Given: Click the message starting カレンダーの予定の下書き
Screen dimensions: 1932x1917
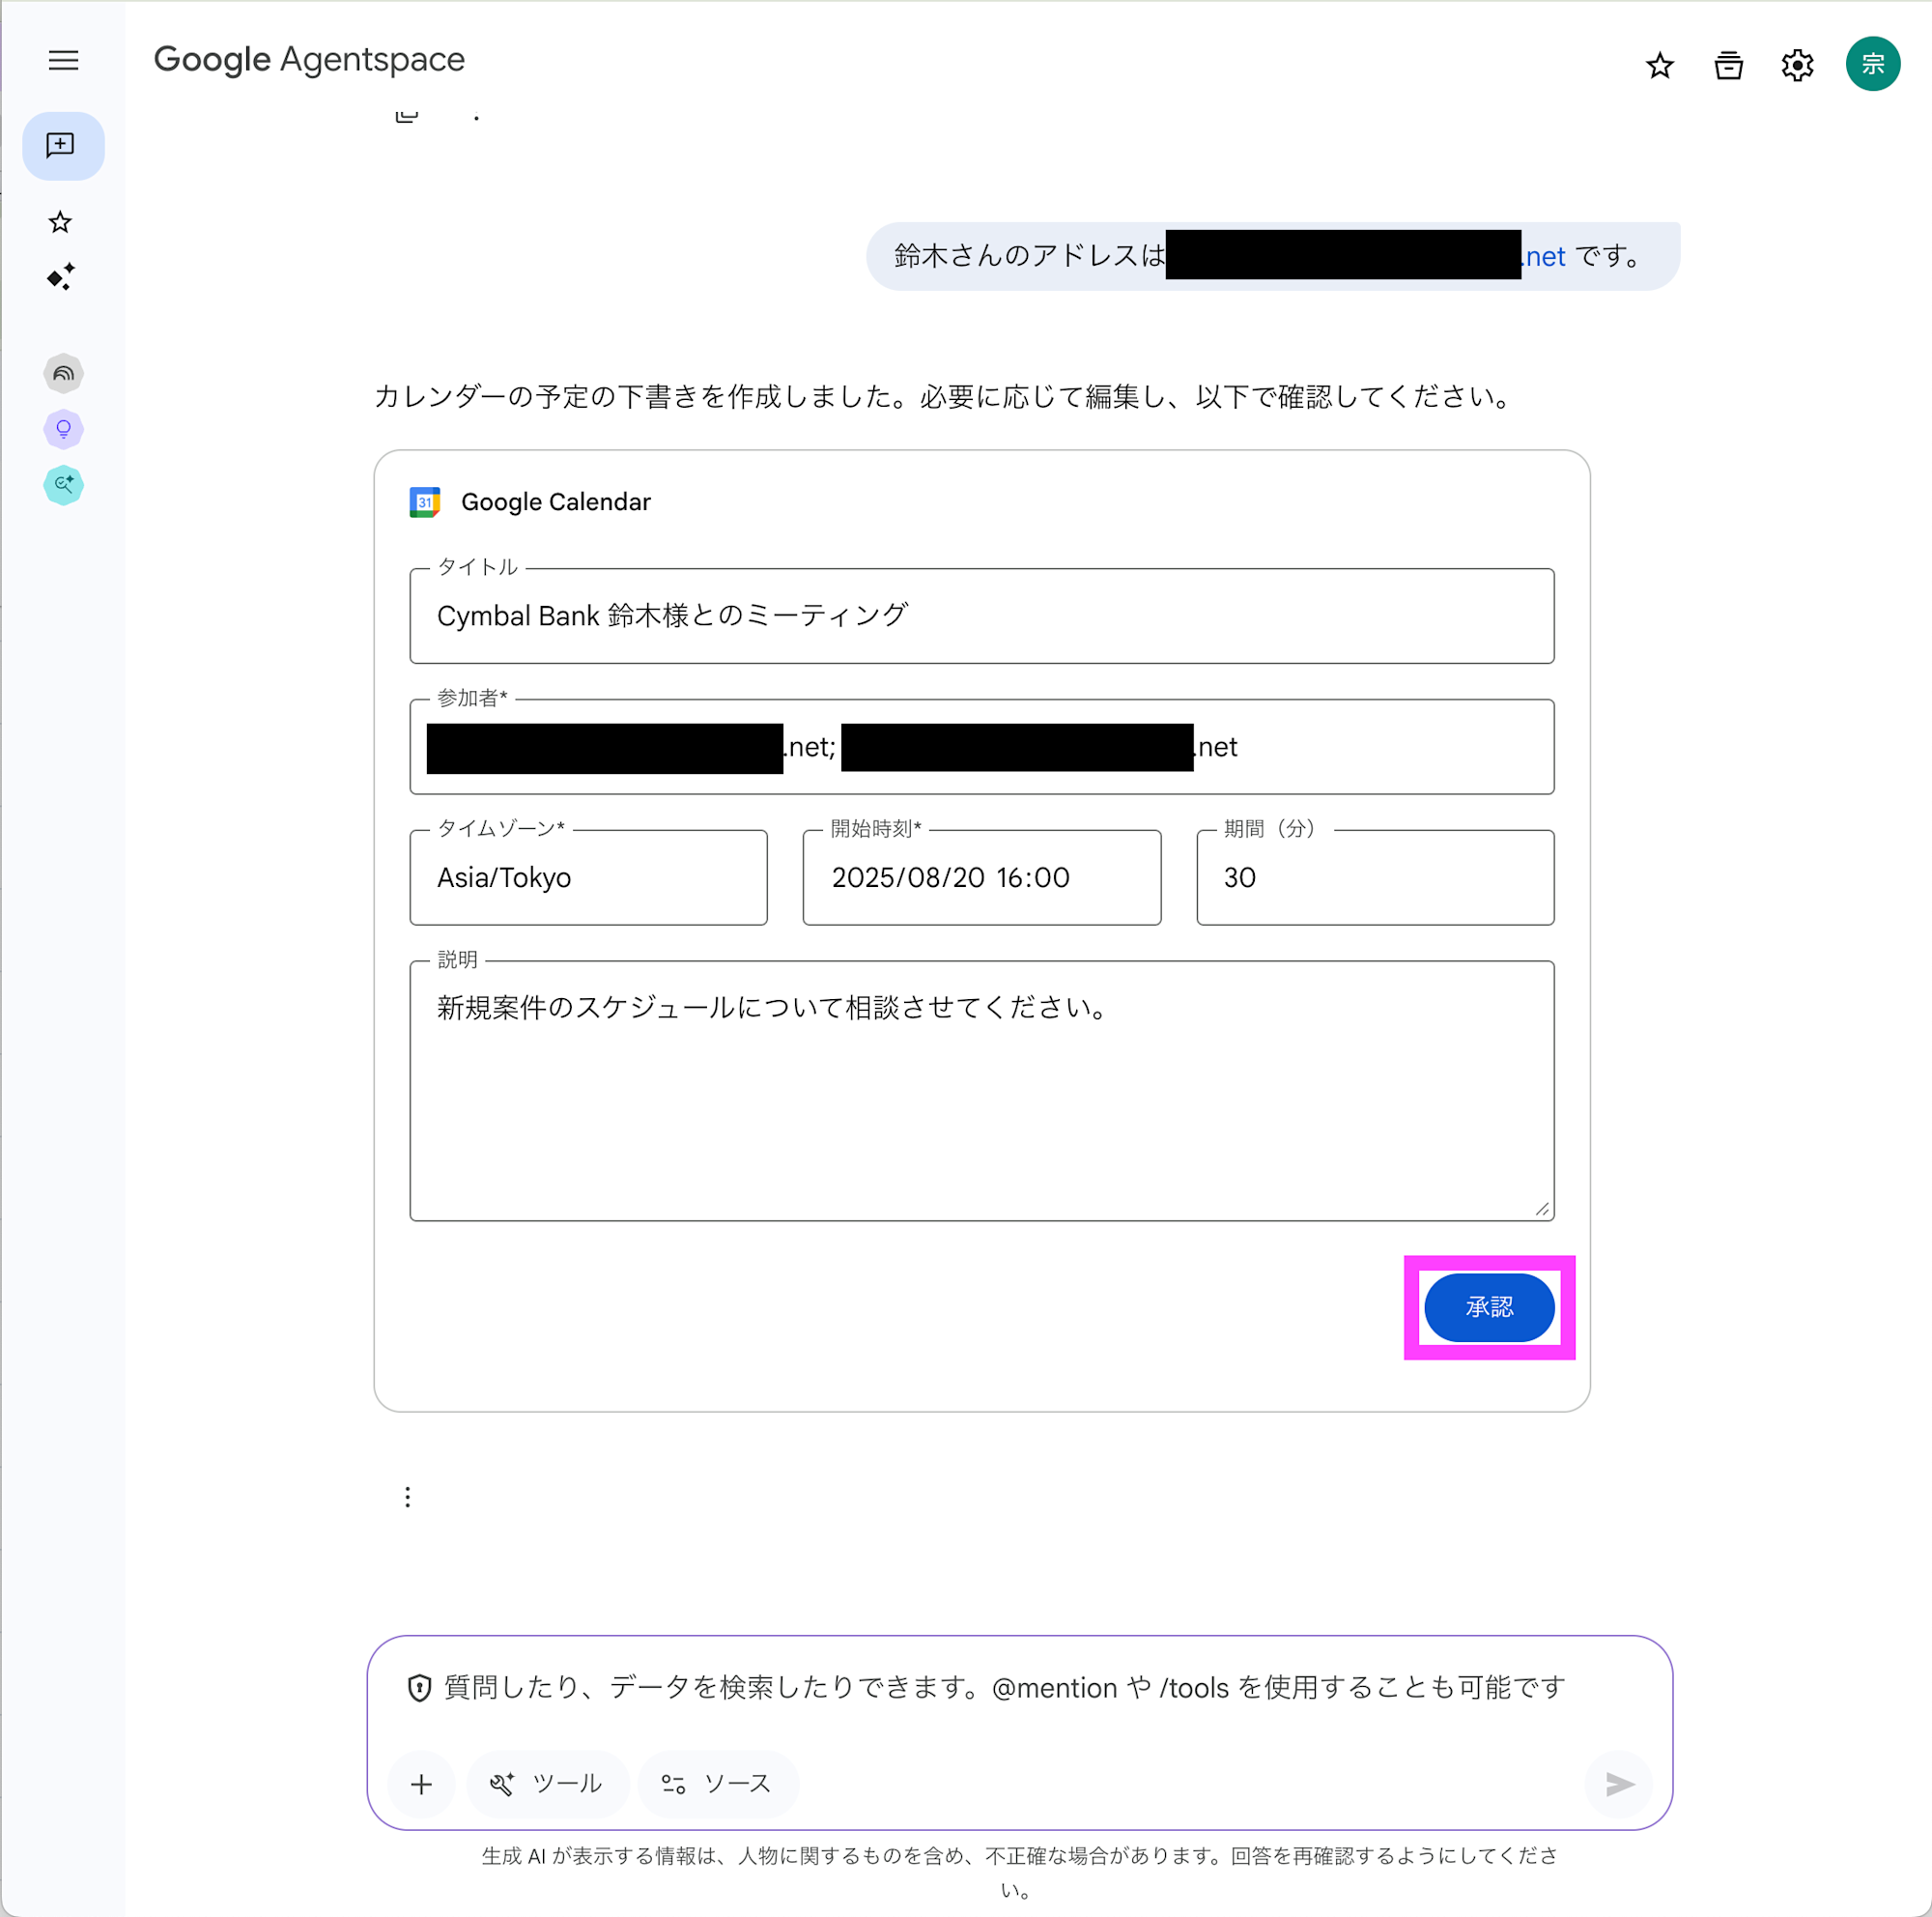Looking at the screenshot, I should 945,397.
